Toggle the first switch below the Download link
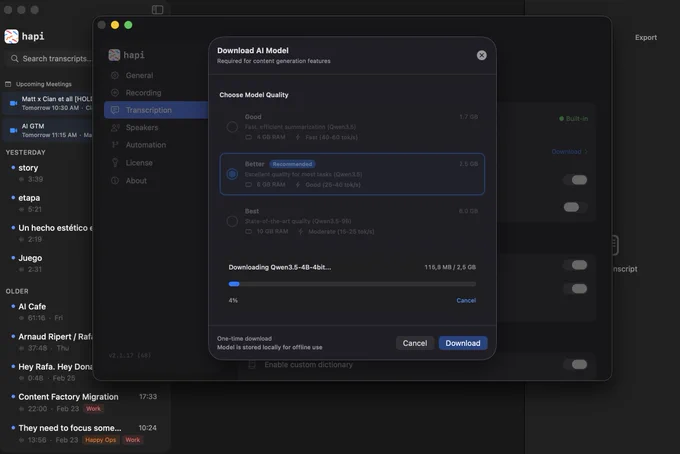The image size is (680, 454). (x=575, y=180)
